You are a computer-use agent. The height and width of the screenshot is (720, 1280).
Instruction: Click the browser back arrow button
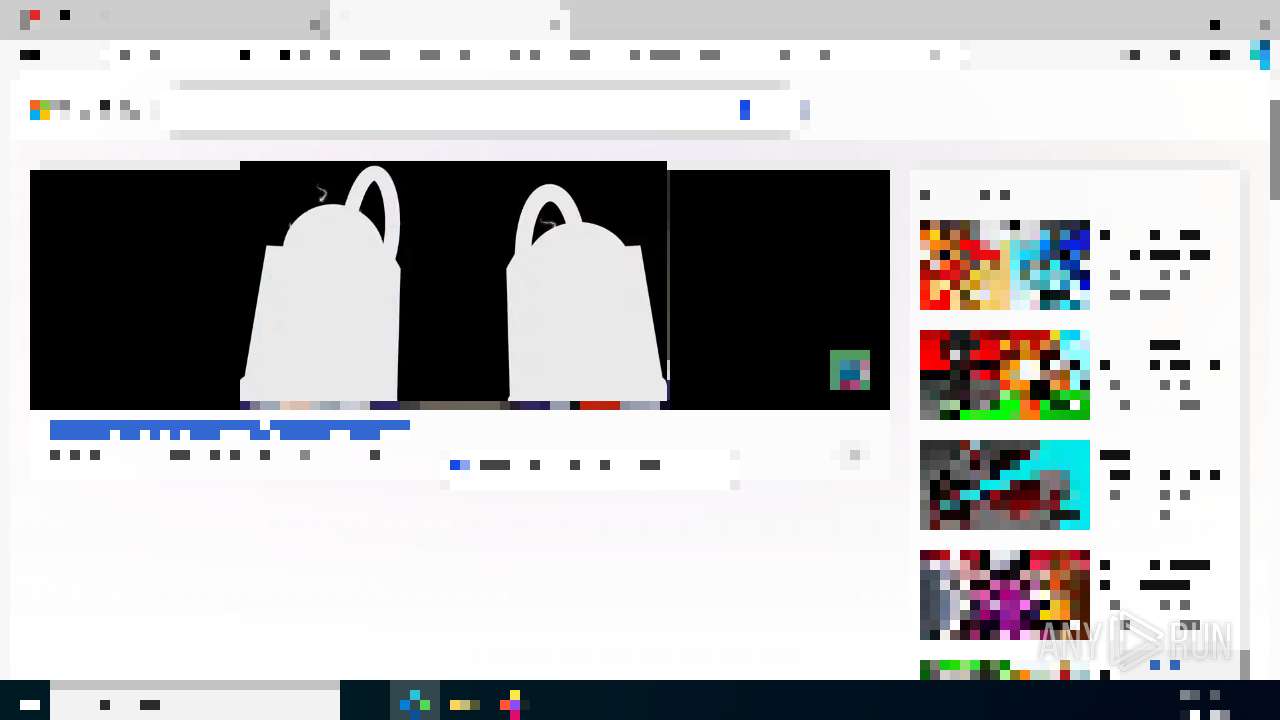click(x=30, y=55)
